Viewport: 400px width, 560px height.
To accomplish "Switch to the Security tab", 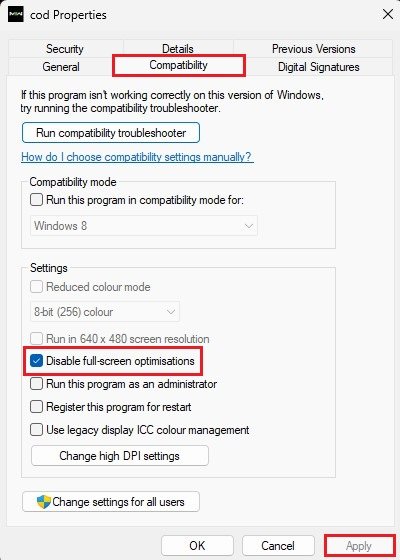I will click(65, 49).
